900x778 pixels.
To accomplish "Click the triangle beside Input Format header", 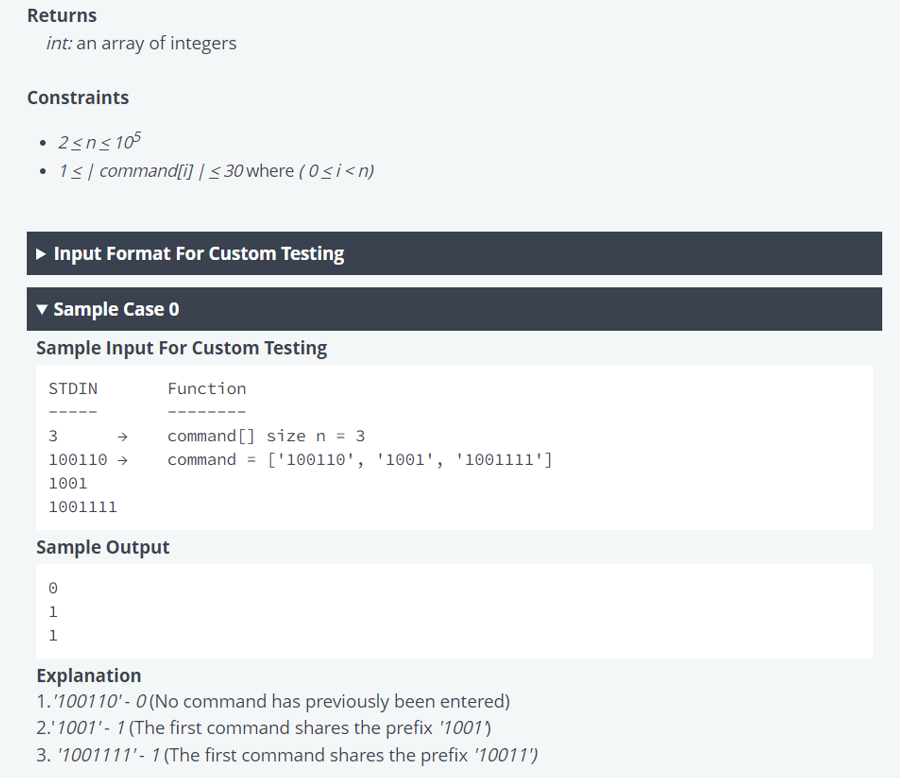I will (x=41, y=254).
